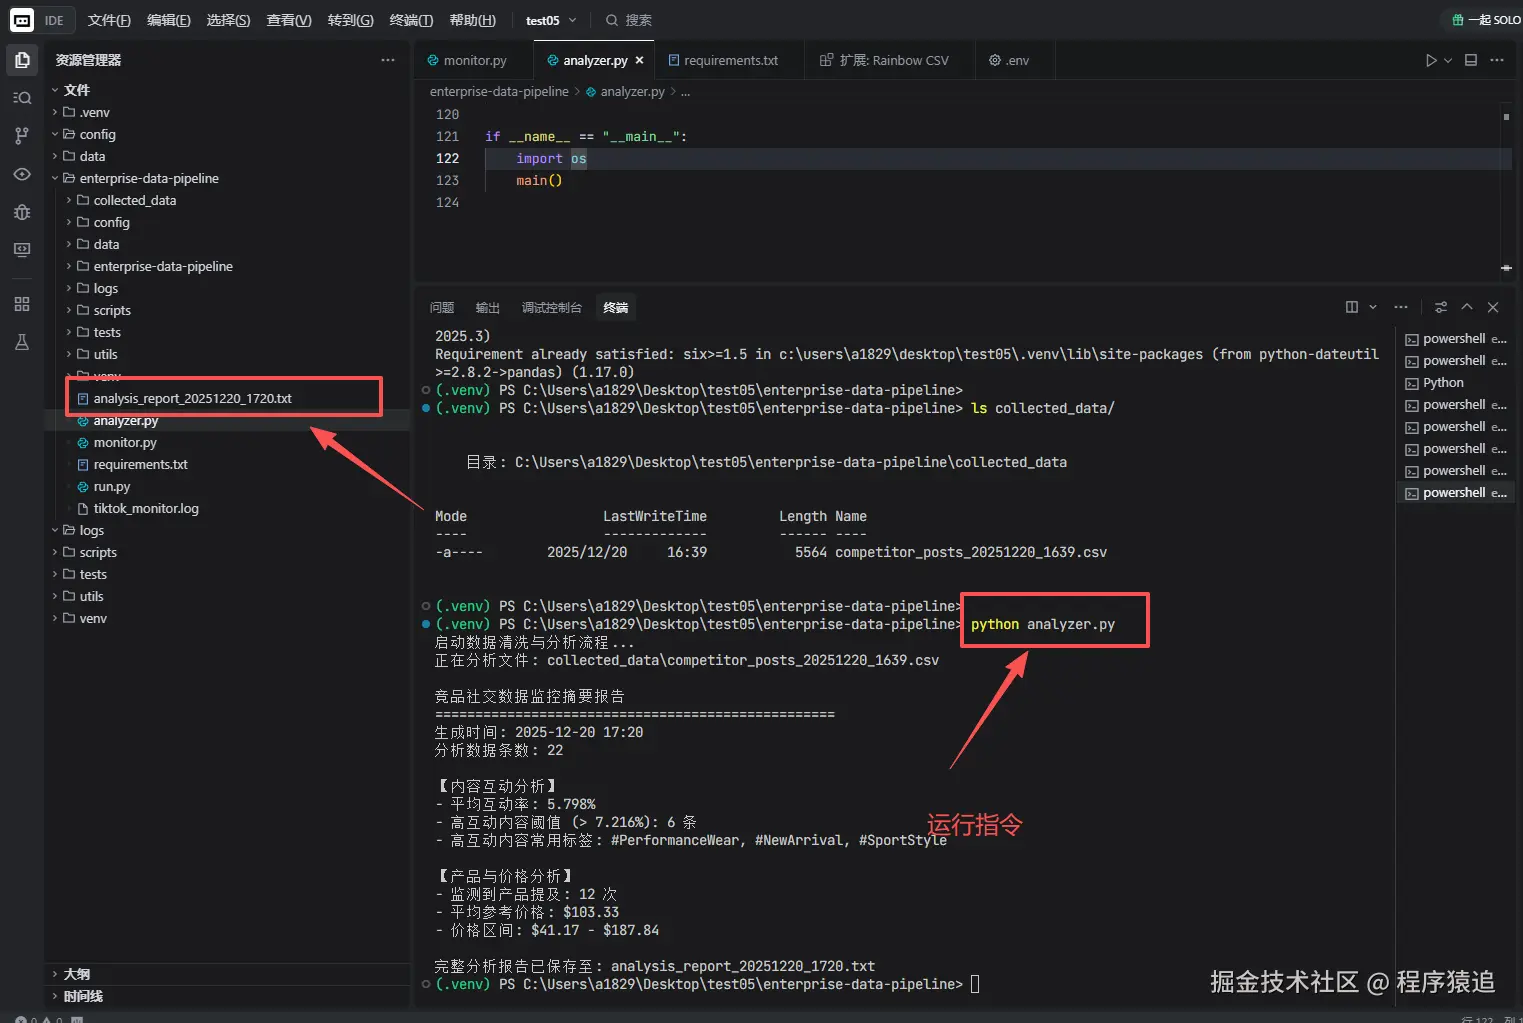Expand the nested enterprise-data-pipeline subfolder
The height and width of the screenshot is (1023, 1523).
[x=228, y=266]
